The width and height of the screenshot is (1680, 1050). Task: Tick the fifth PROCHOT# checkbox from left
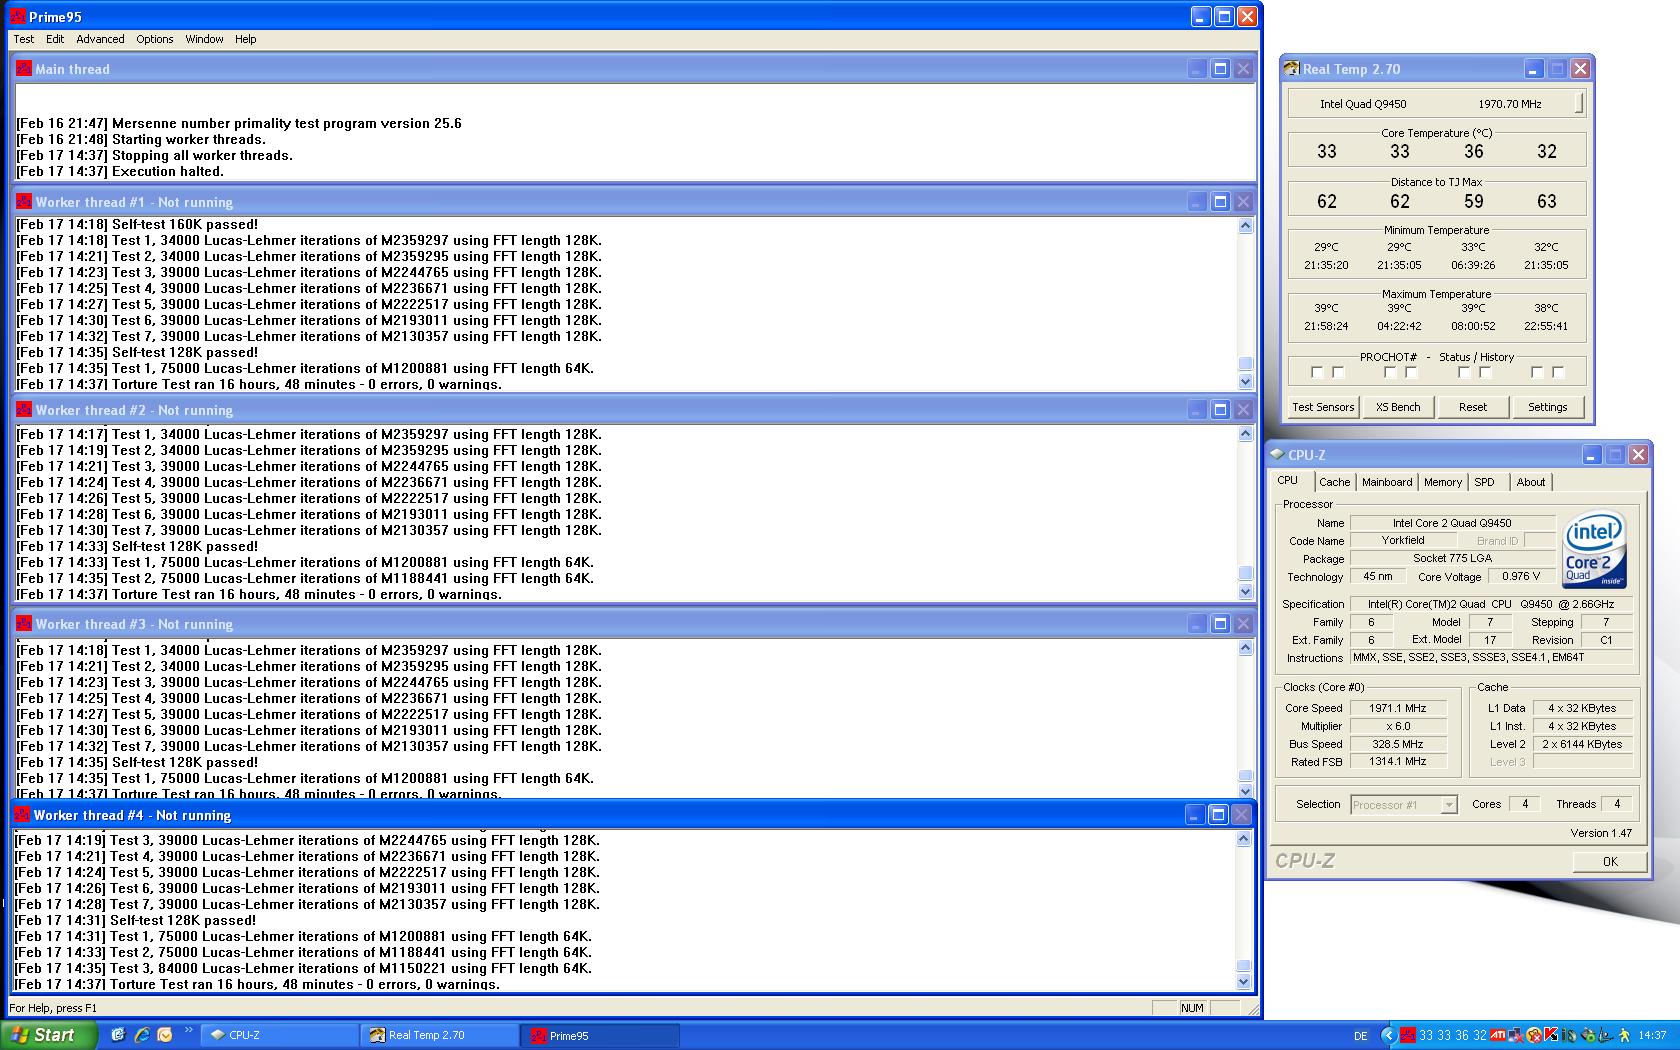pos(1464,372)
